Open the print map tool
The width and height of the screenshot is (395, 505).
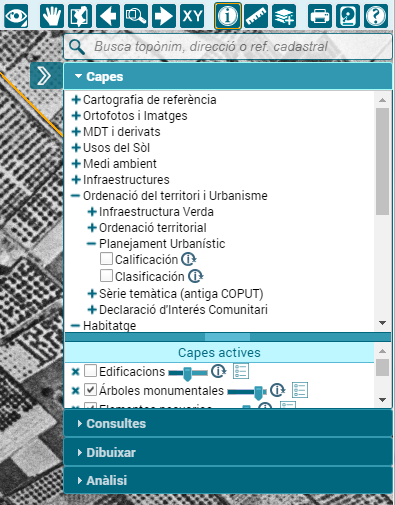tap(320, 16)
